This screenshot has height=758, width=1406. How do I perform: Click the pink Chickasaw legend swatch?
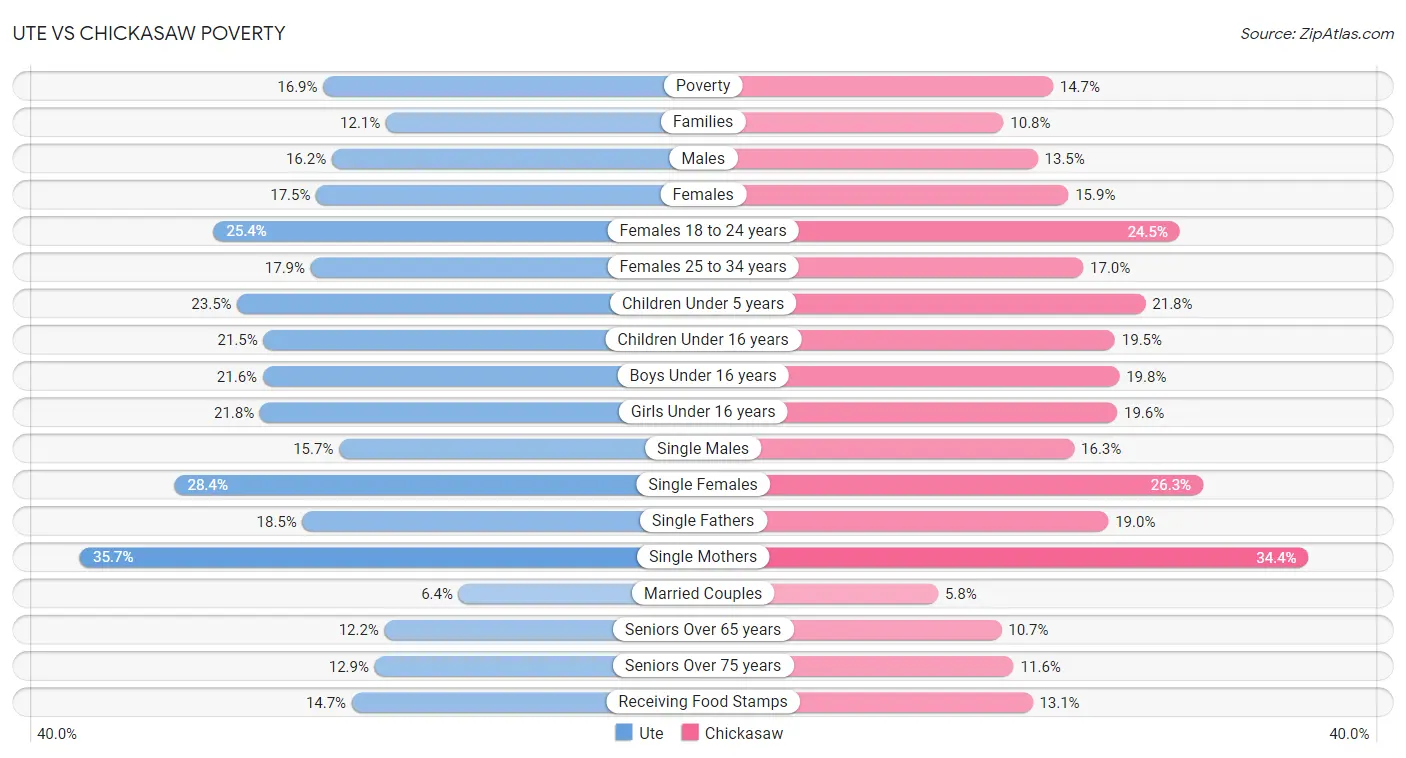coord(690,733)
